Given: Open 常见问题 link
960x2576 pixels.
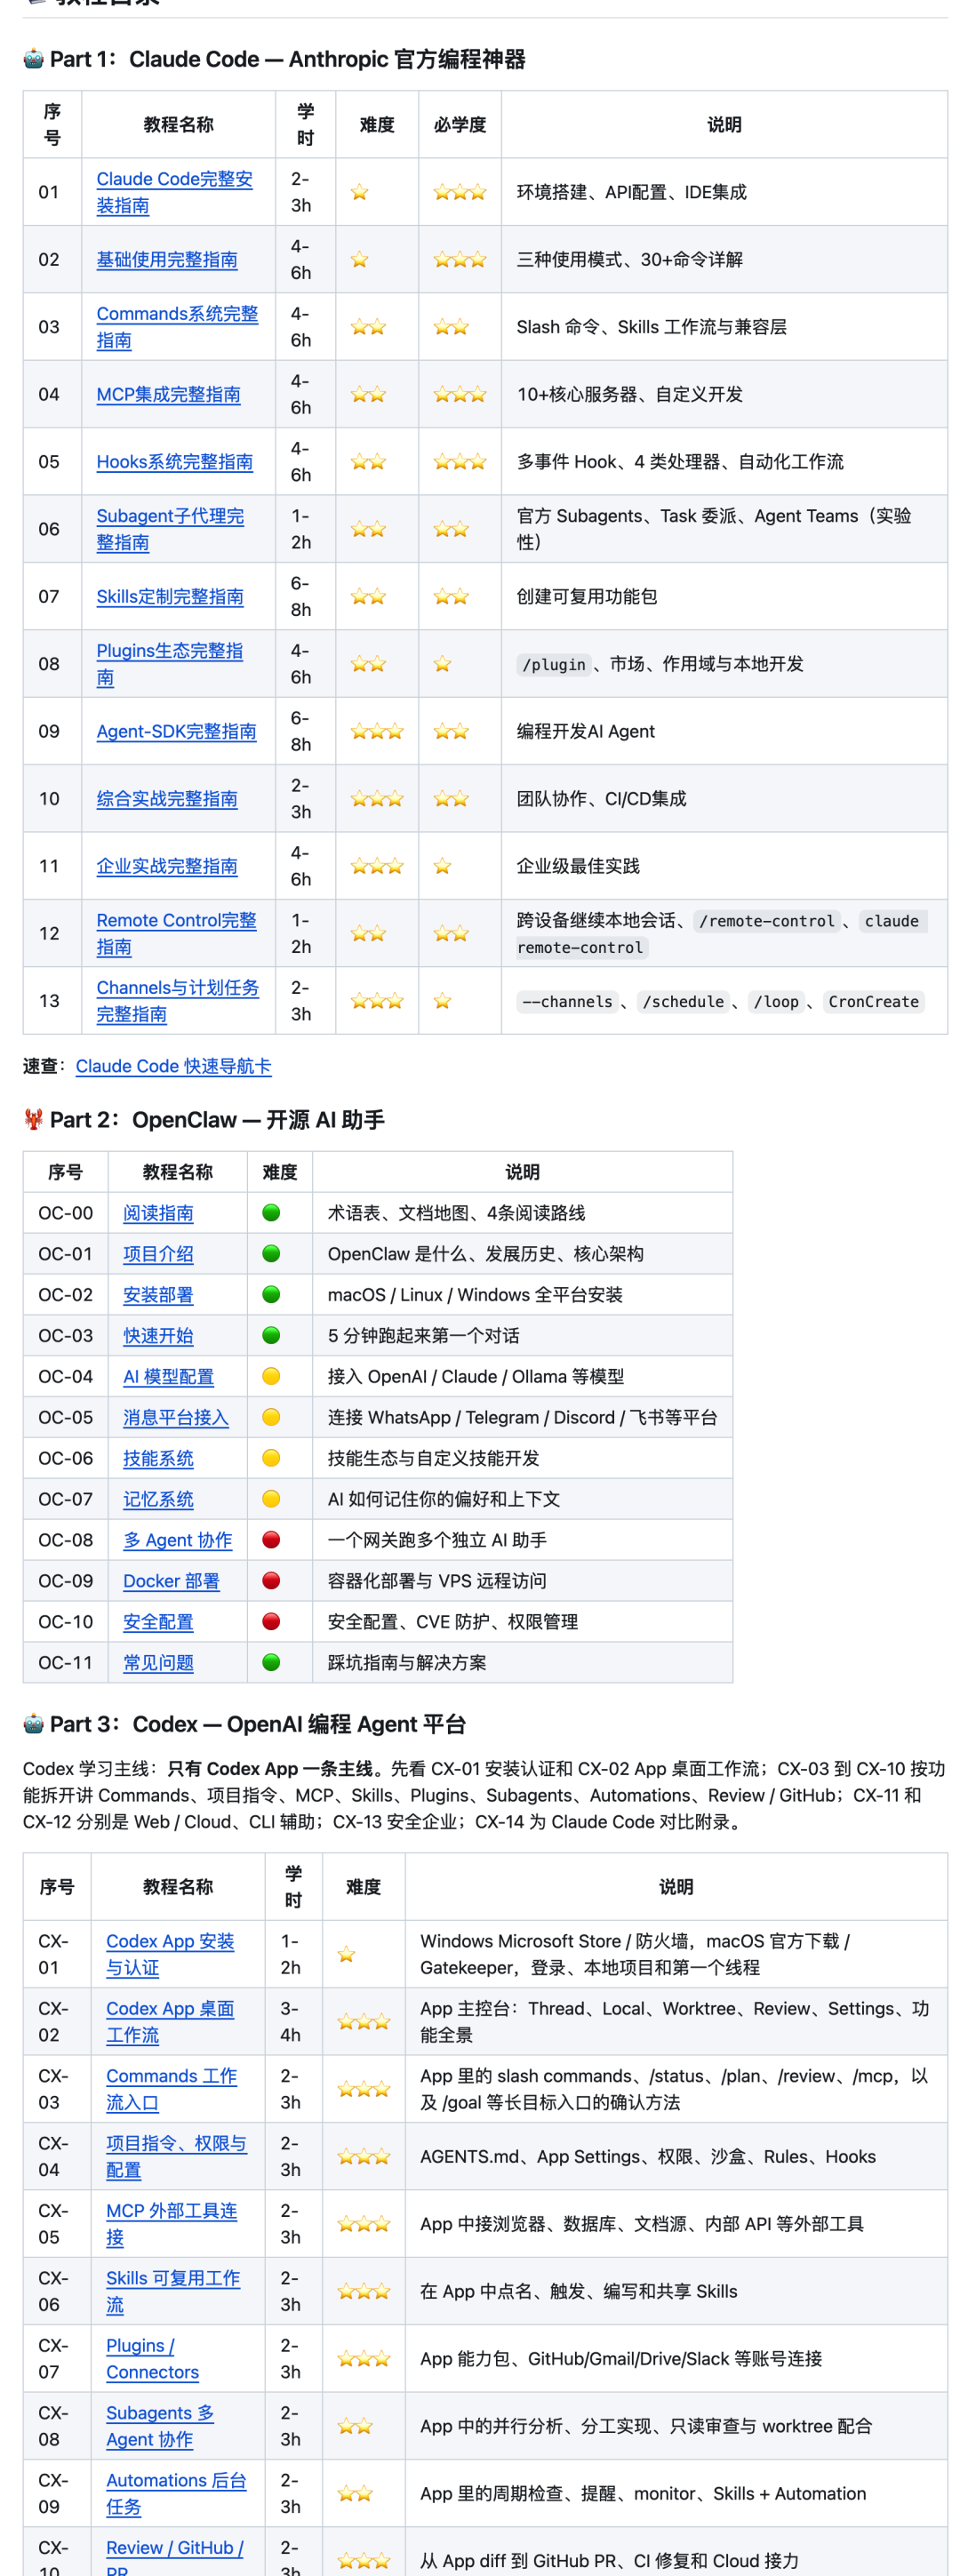Looking at the screenshot, I should [x=158, y=1663].
